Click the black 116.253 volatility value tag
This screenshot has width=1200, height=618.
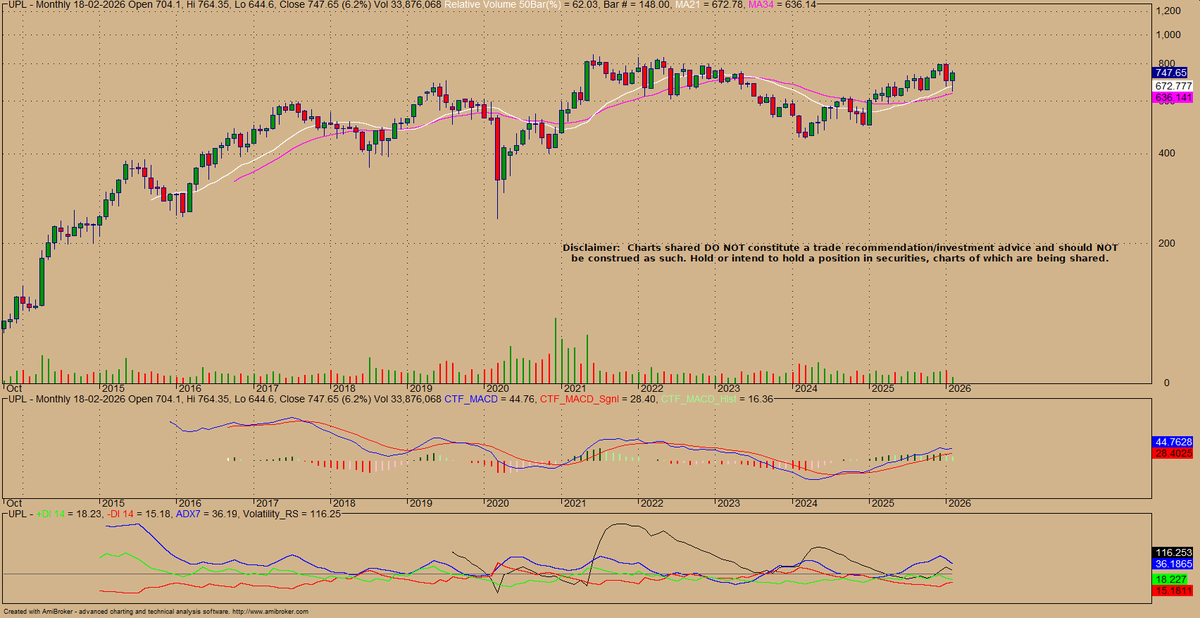point(1171,552)
